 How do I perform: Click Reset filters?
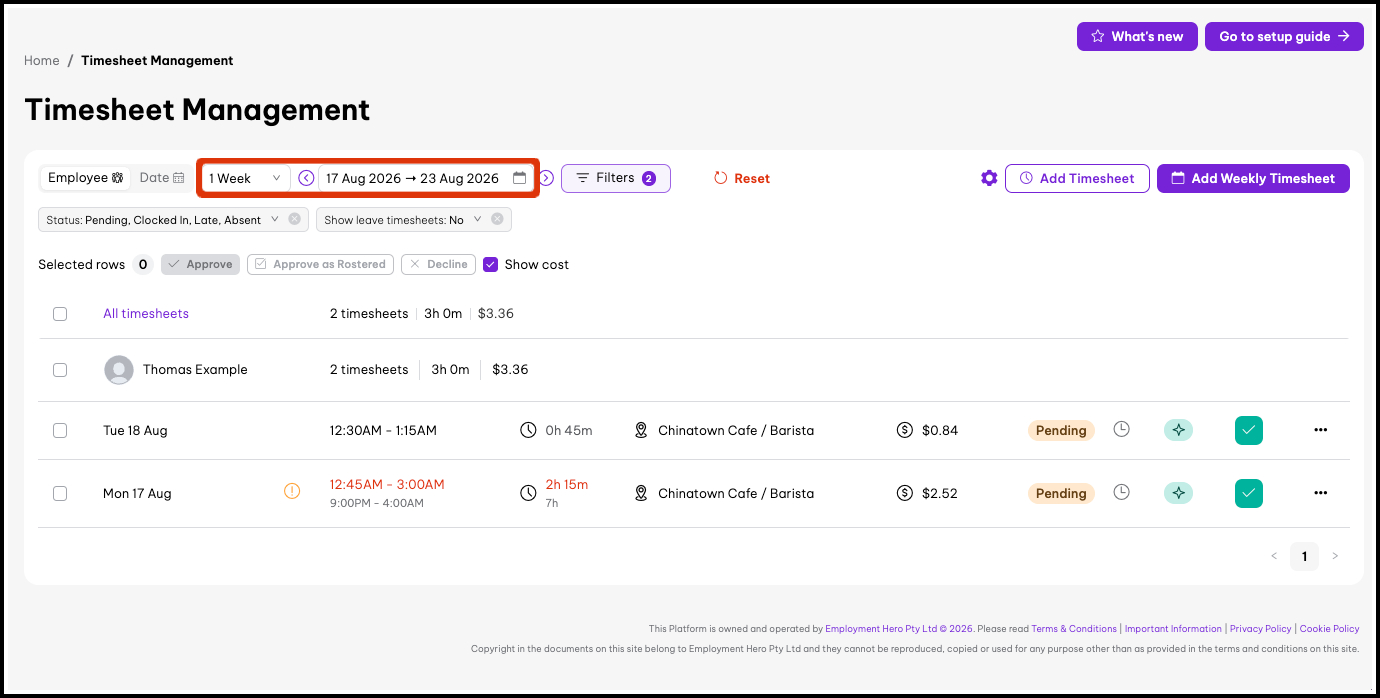coord(741,178)
